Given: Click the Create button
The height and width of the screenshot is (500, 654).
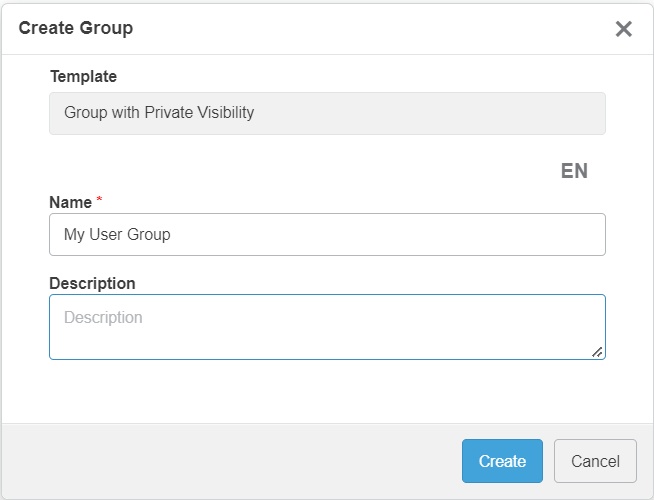Looking at the screenshot, I should (x=502, y=461).
